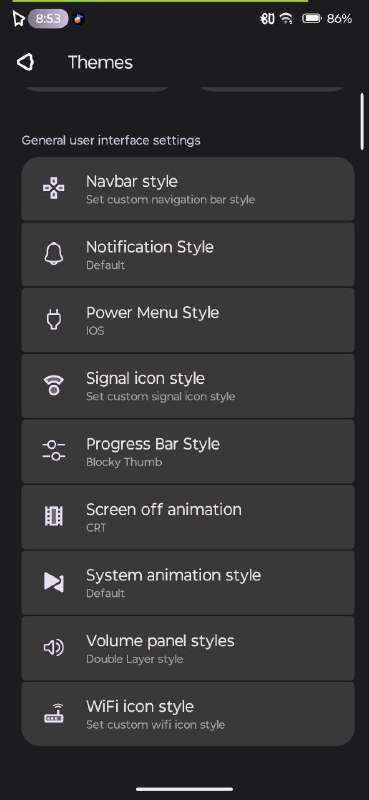Click the vertical scrollbar thumb
Screen dimensions: 369x800
click(x=362, y=121)
